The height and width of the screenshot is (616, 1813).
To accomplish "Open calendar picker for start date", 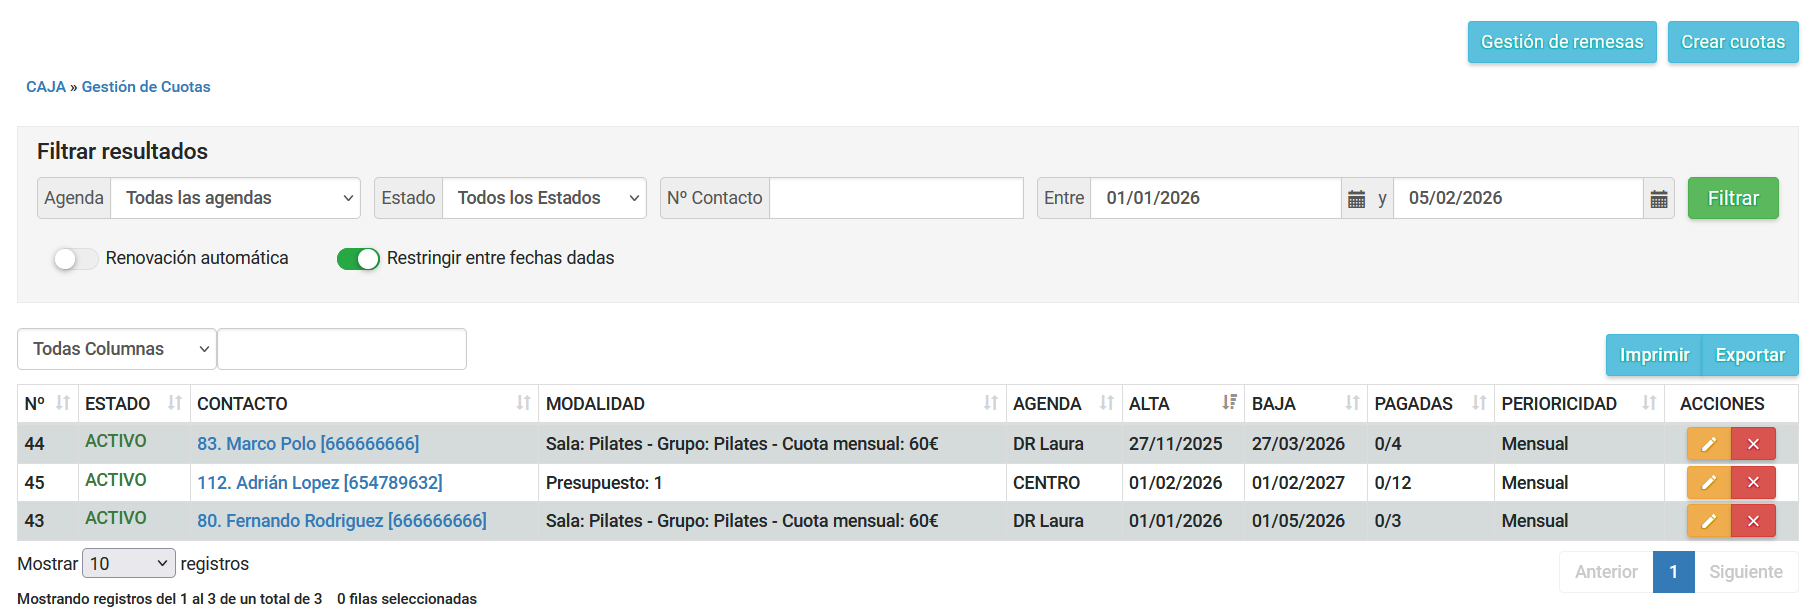I will [1356, 199].
